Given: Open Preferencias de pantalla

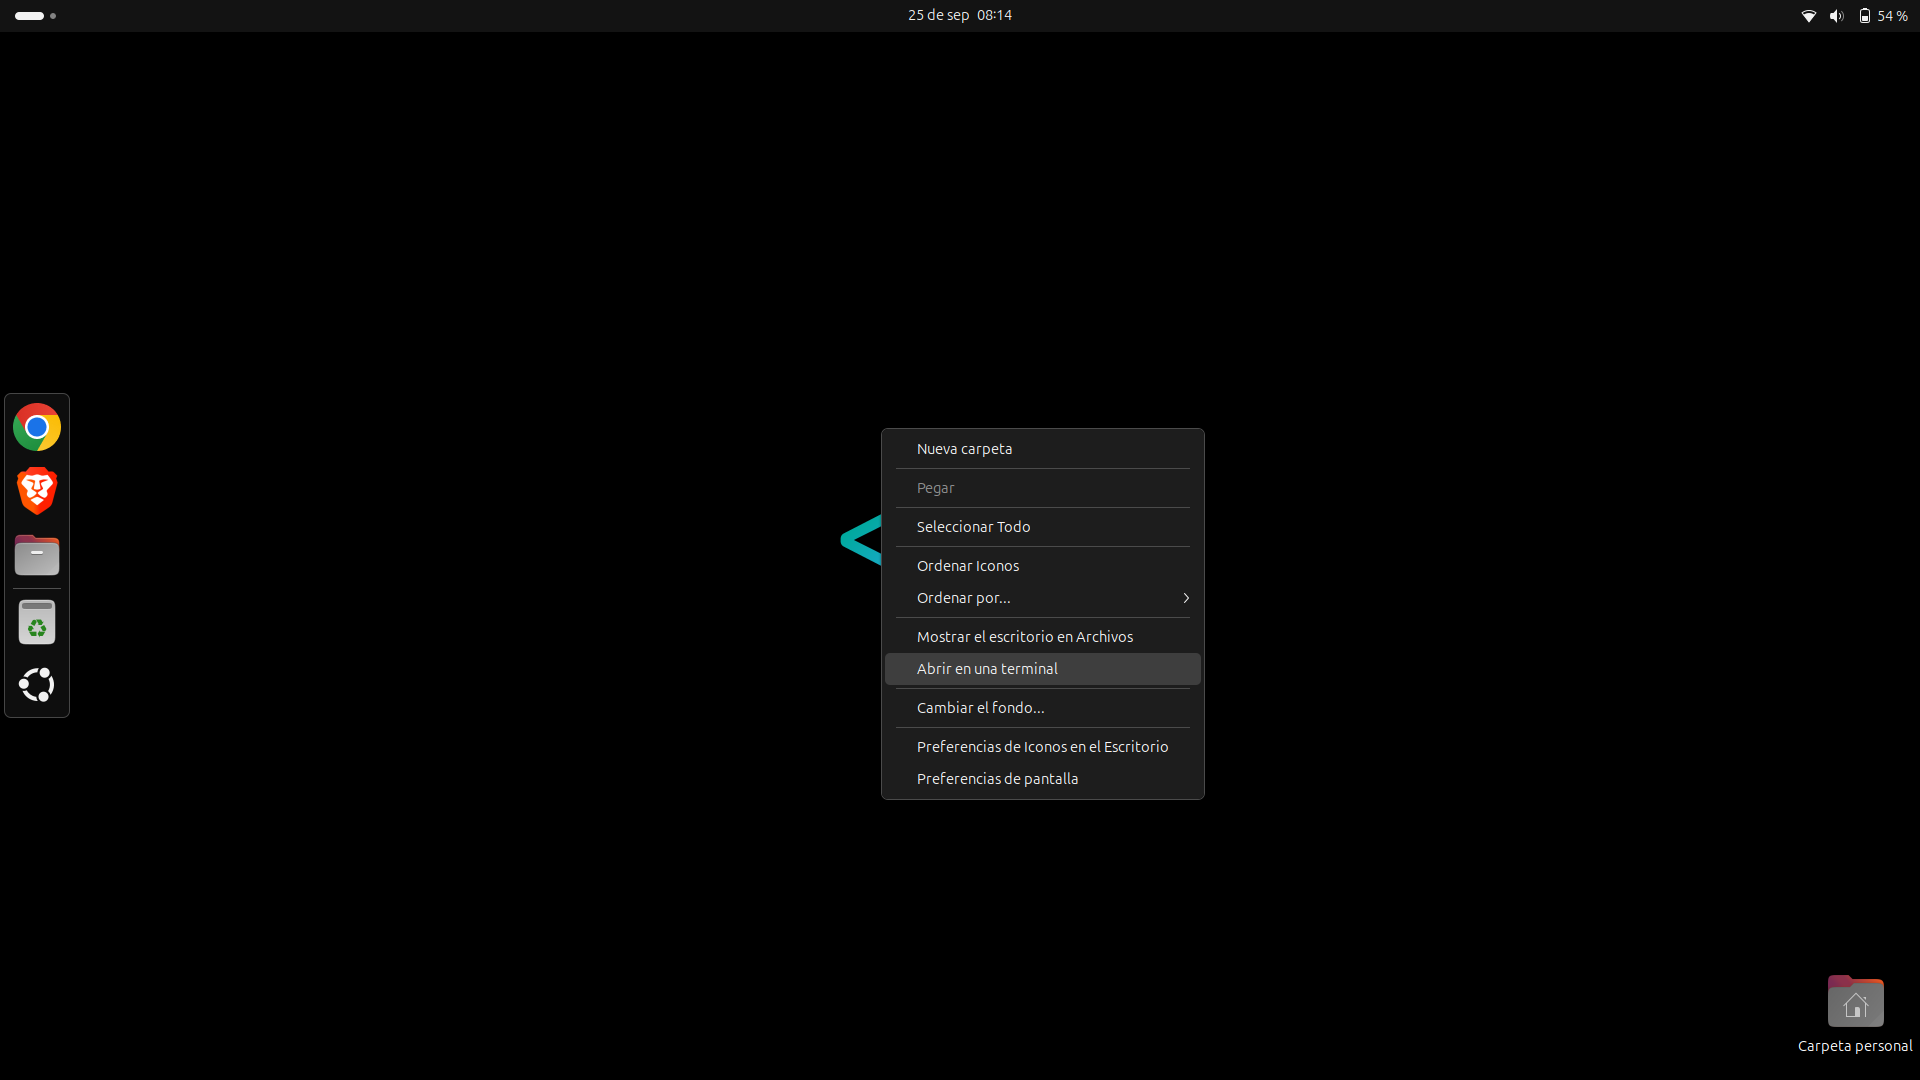Looking at the screenshot, I should [1043, 779].
